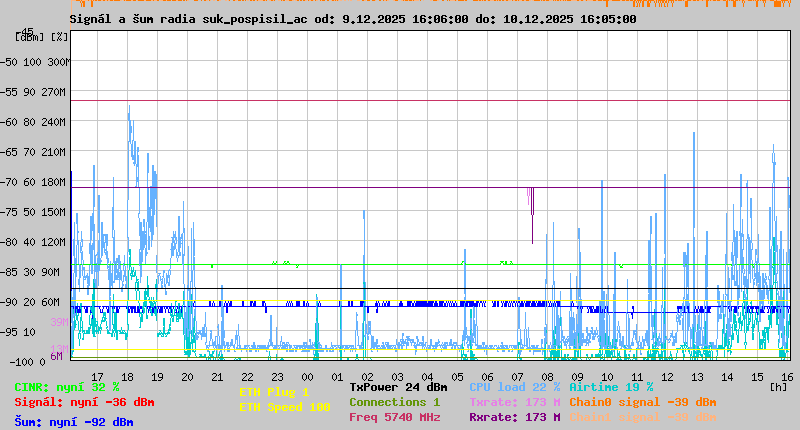
Task: Click the '-65' dBm axis label
Action: (x=9, y=153)
